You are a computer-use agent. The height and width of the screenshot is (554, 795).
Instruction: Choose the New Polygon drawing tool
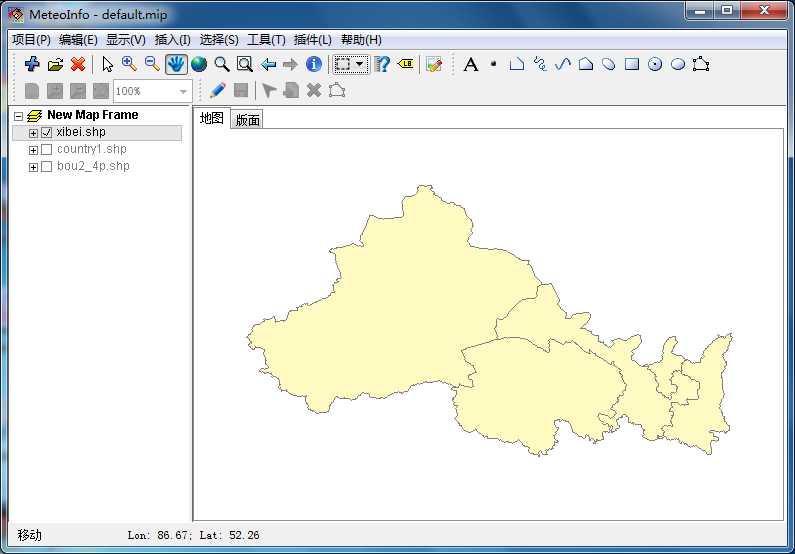[x=586, y=65]
